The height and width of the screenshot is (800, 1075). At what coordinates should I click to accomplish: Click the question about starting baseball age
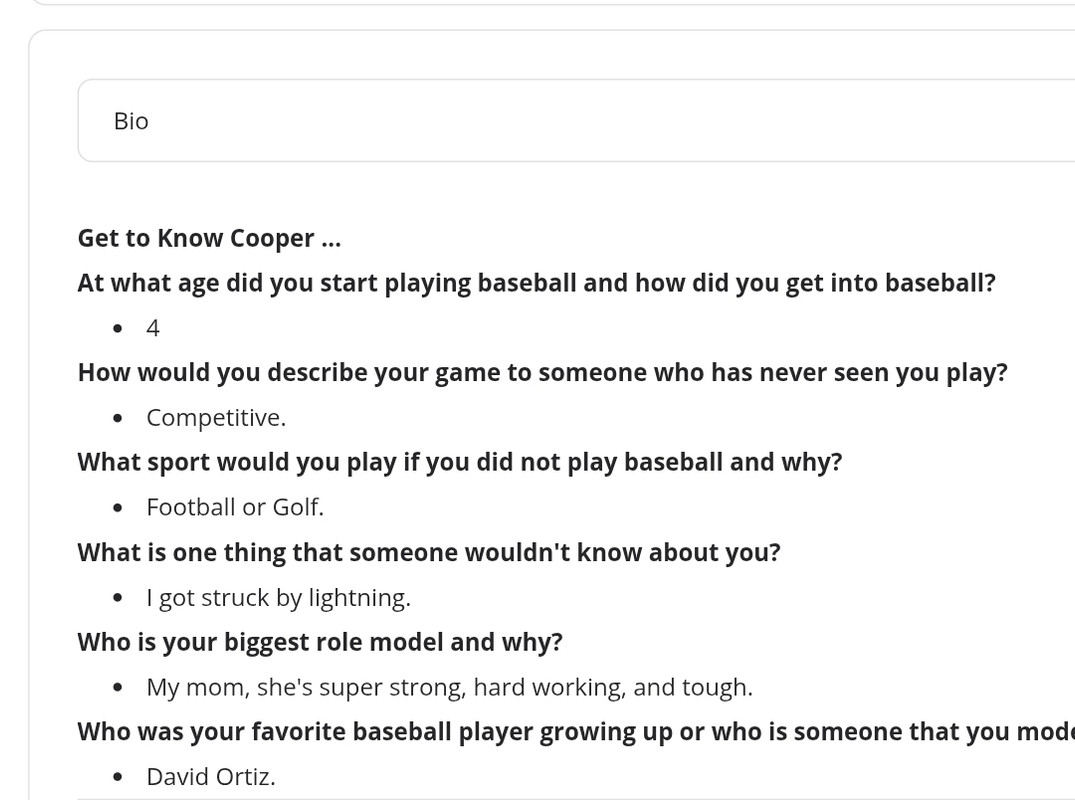[536, 283]
